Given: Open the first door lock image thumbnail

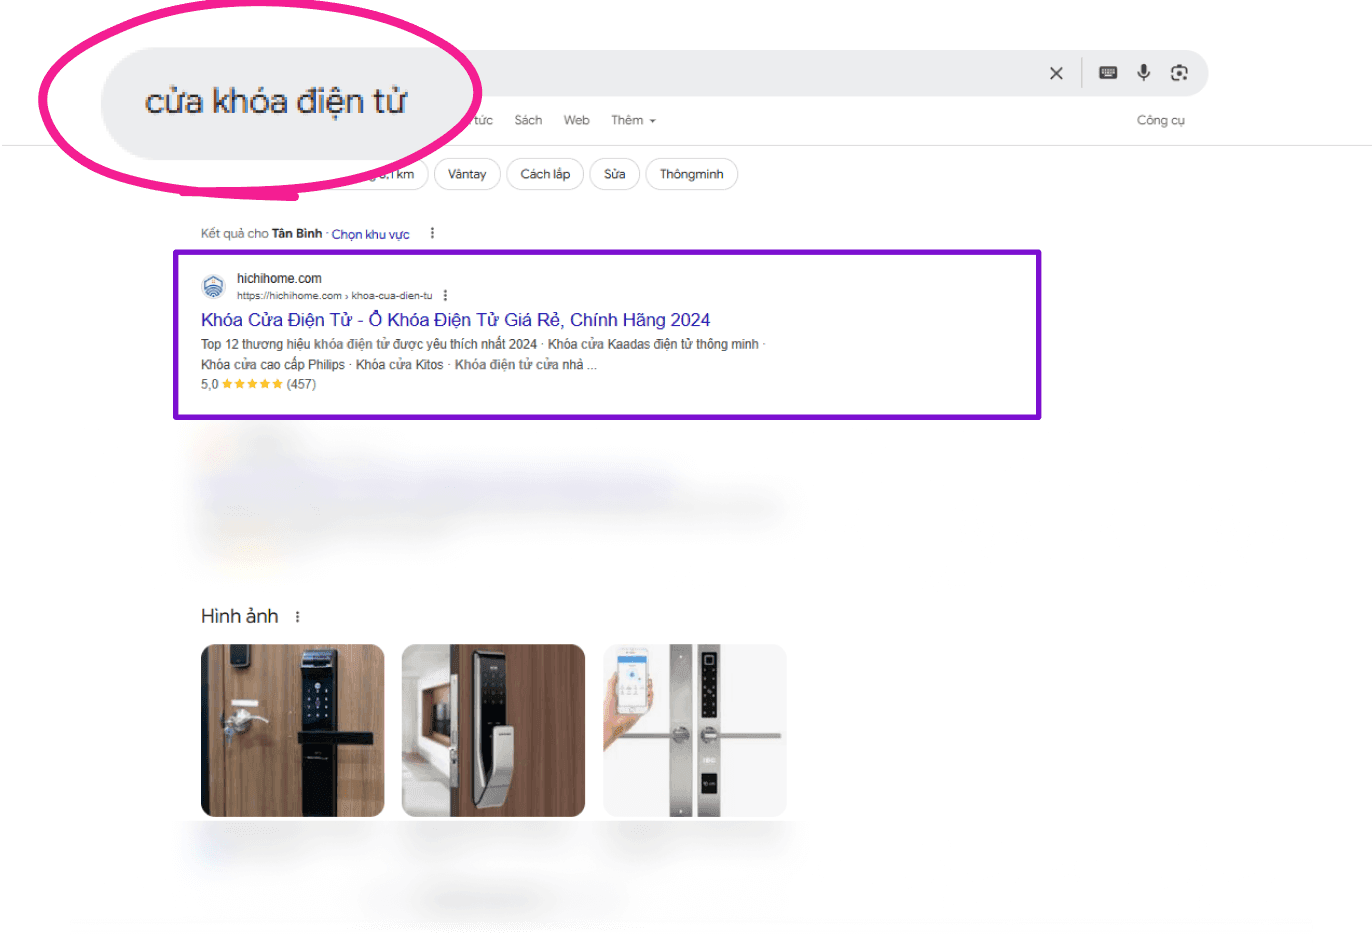Looking at the screenshot, I should pyautogui.click(x=292, y=730).
